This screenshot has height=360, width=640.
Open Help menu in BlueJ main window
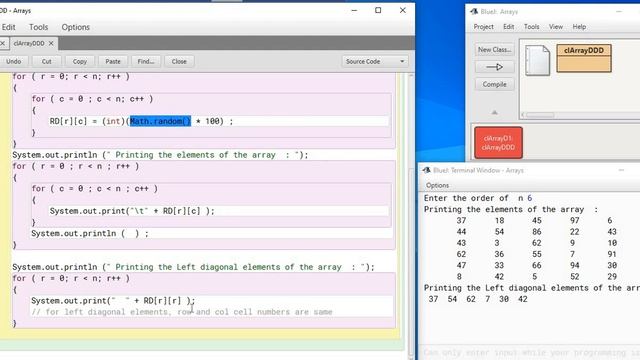579,27
